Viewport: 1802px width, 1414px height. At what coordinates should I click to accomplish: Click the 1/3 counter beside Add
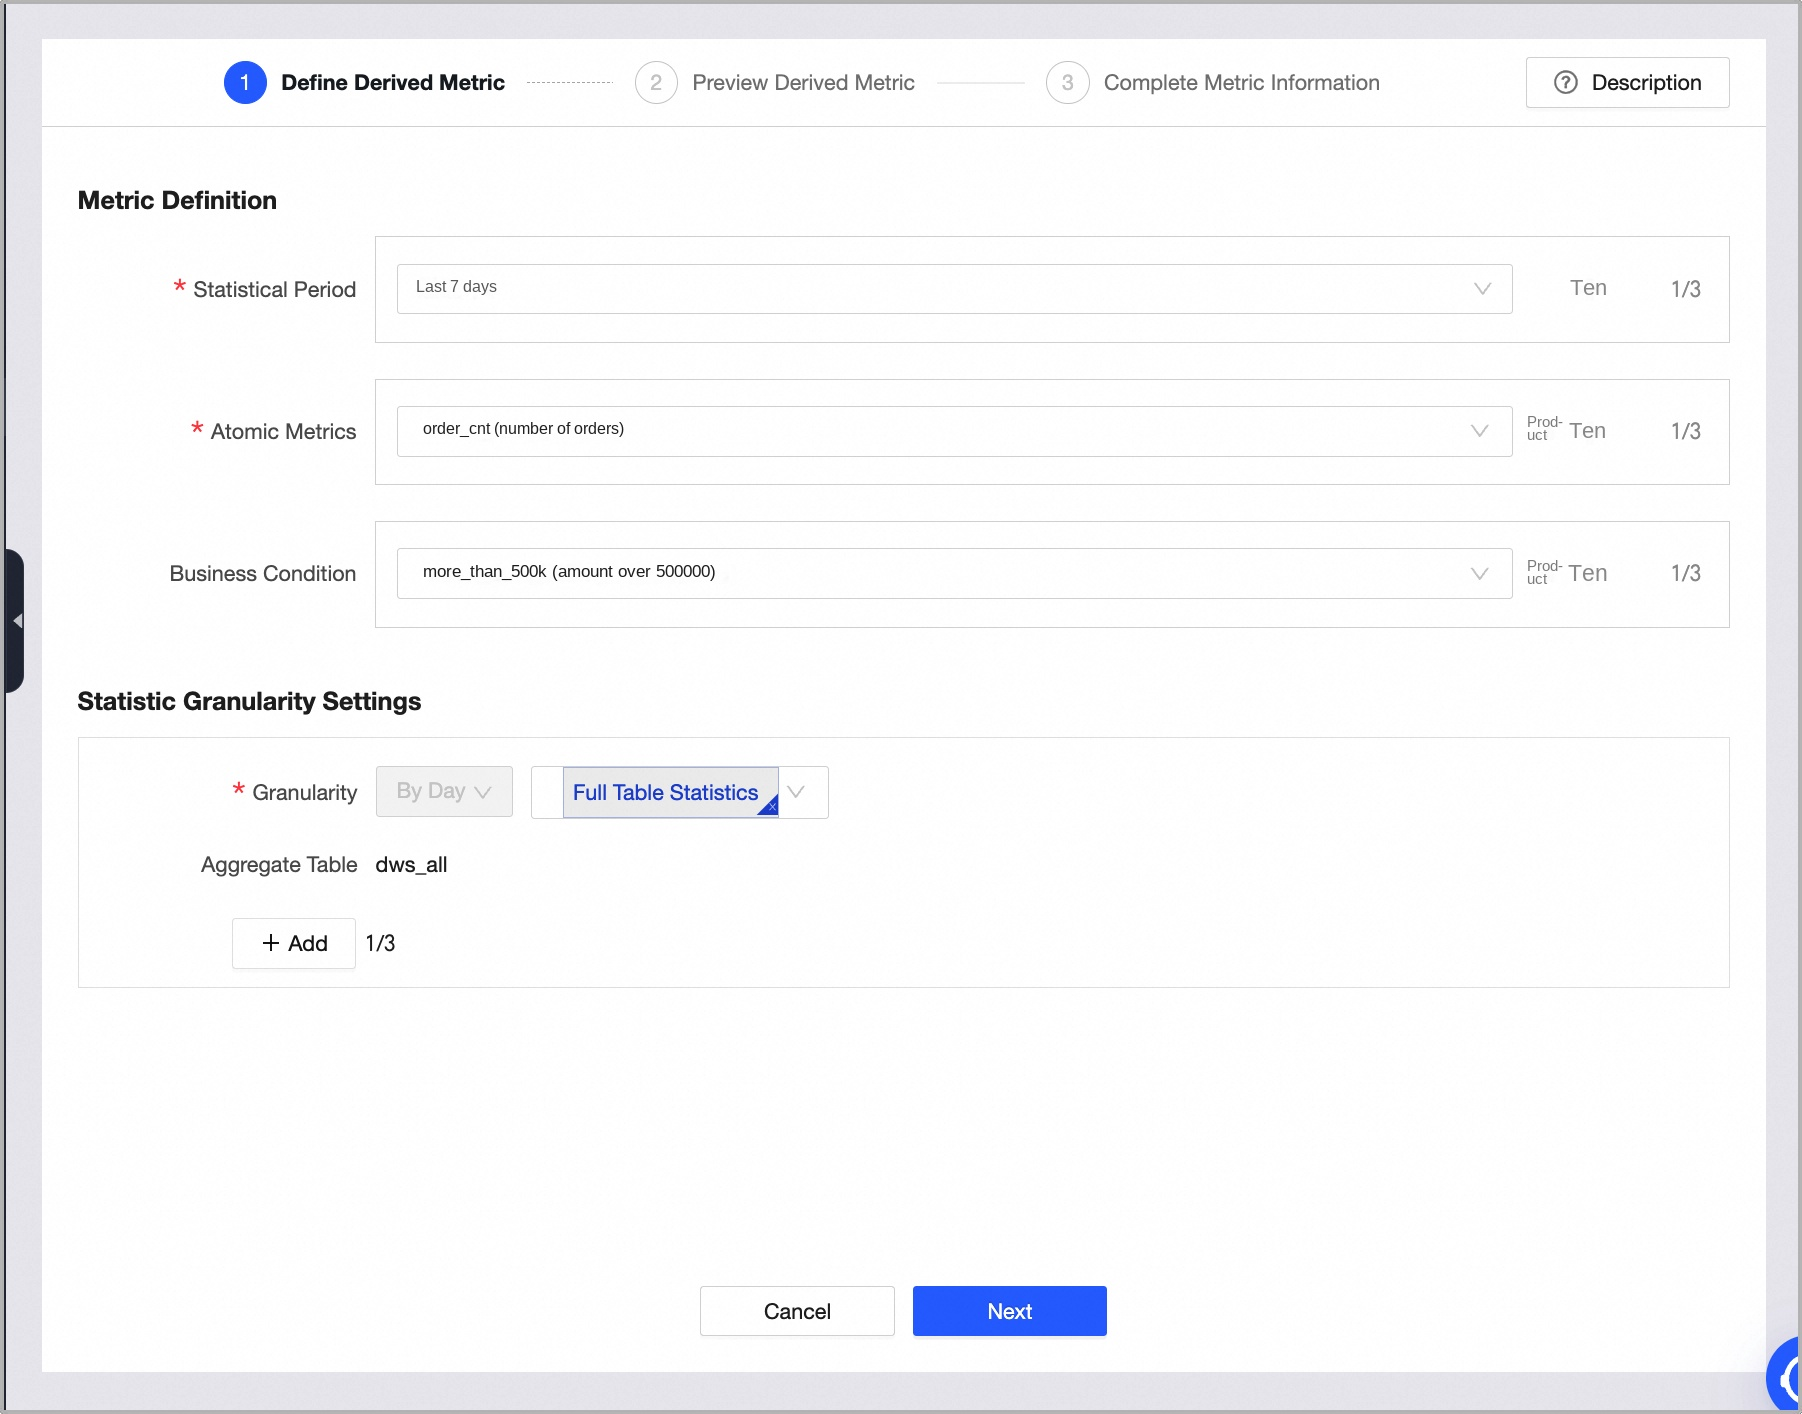[x=380, y=943]
